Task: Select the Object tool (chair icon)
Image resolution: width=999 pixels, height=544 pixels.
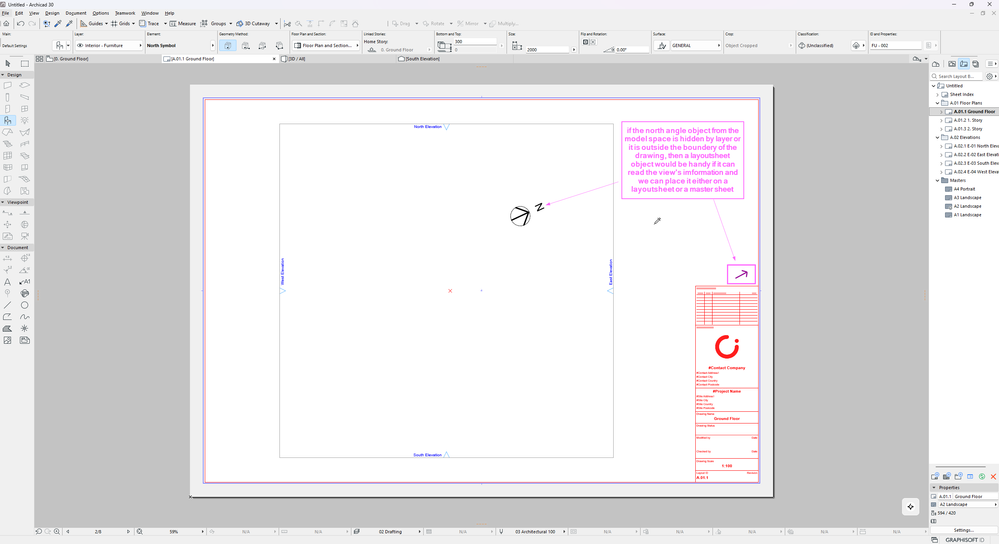Action: point(8,120)
